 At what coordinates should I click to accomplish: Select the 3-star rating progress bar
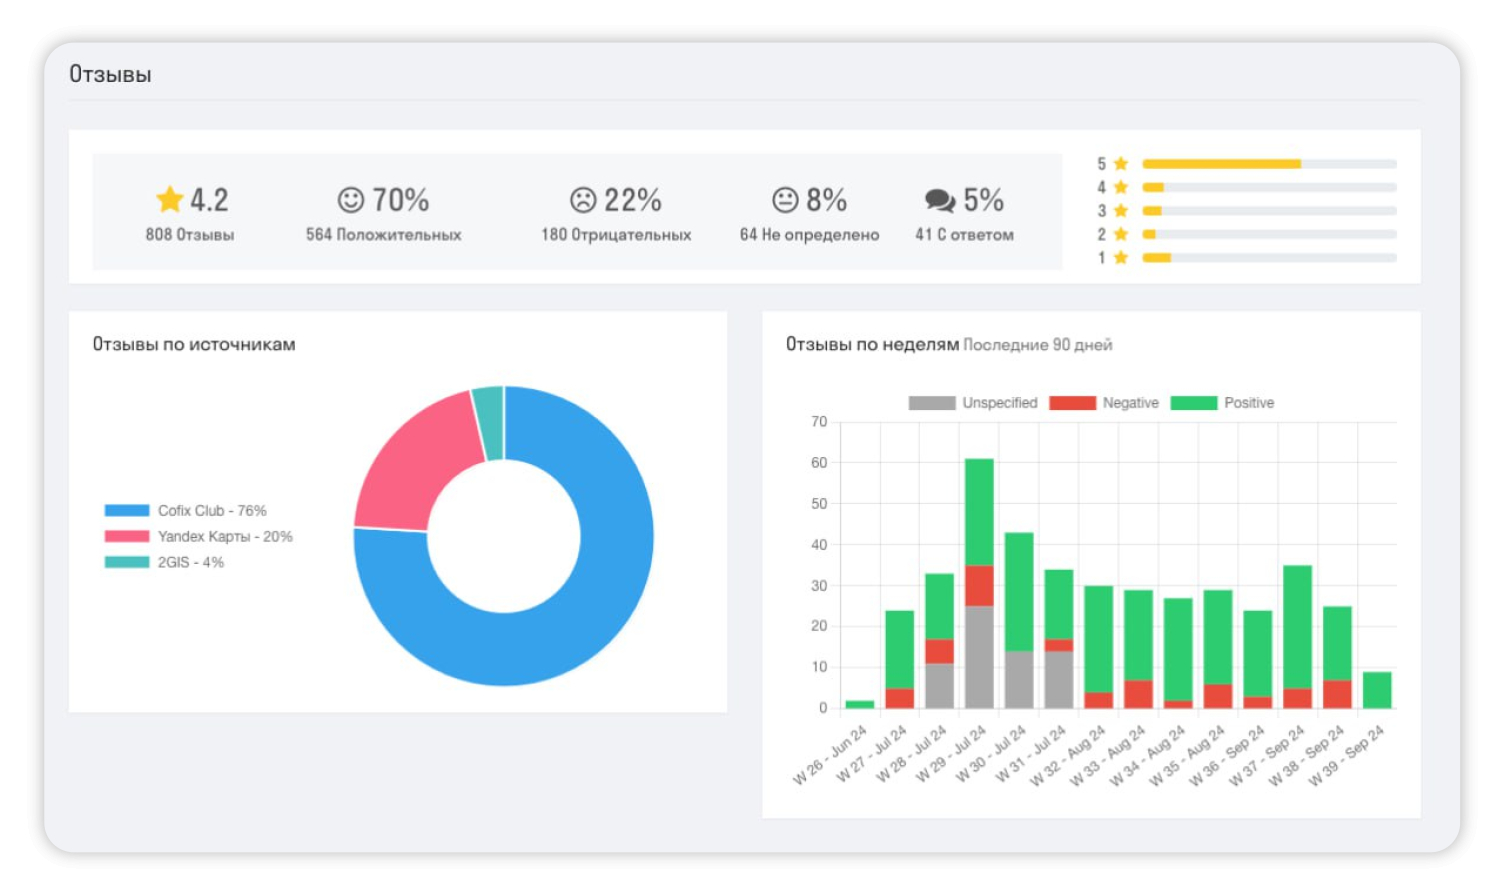pos(1269,210)
